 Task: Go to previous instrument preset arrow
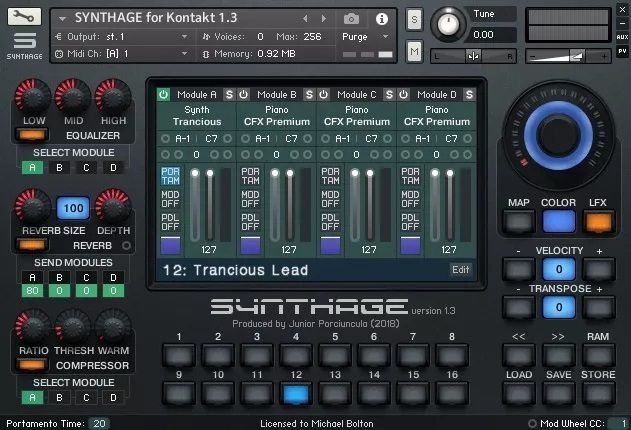(305, 19)
